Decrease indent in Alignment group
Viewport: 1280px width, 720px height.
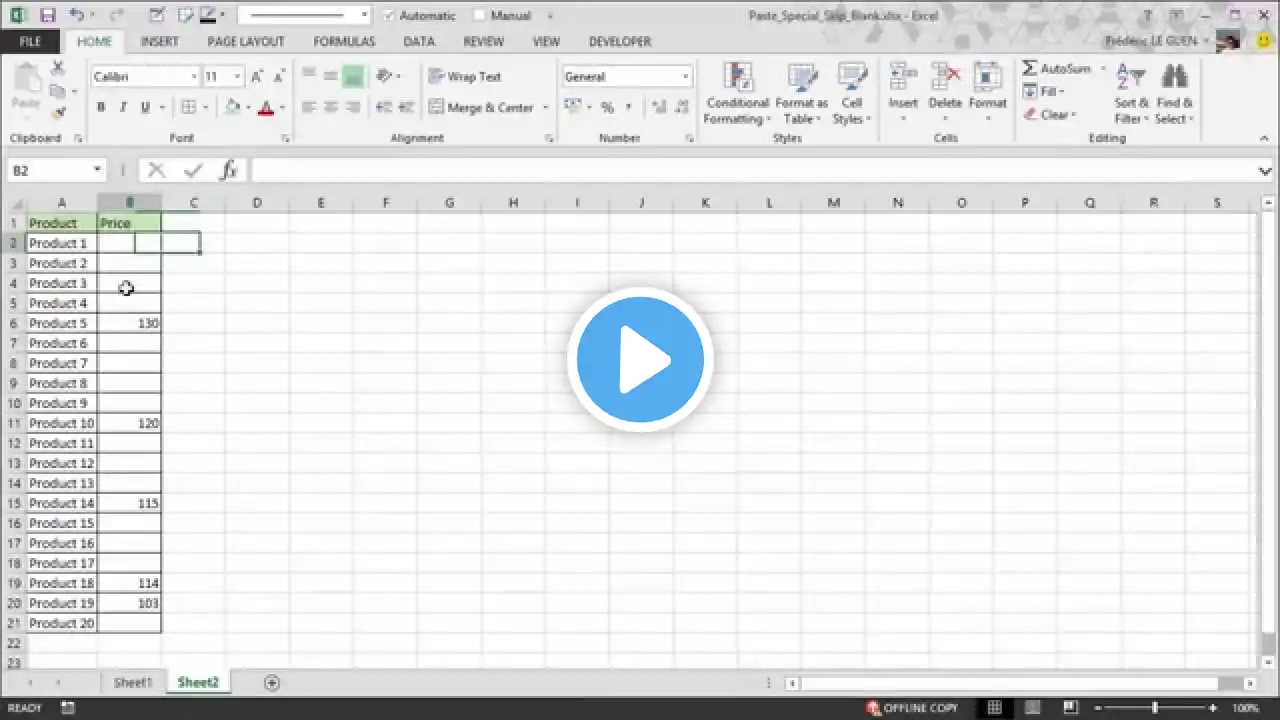[384, 108]
